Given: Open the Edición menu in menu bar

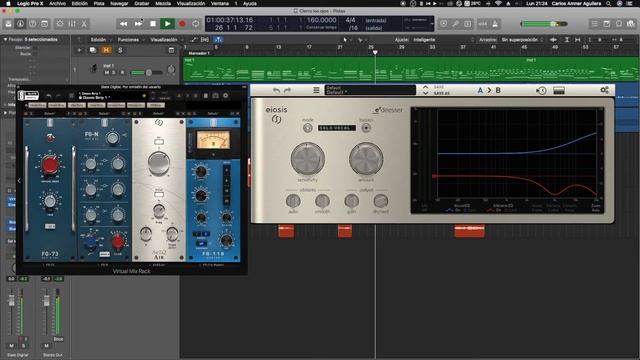Looking at the screenshot, I should (x=80, y=3).
